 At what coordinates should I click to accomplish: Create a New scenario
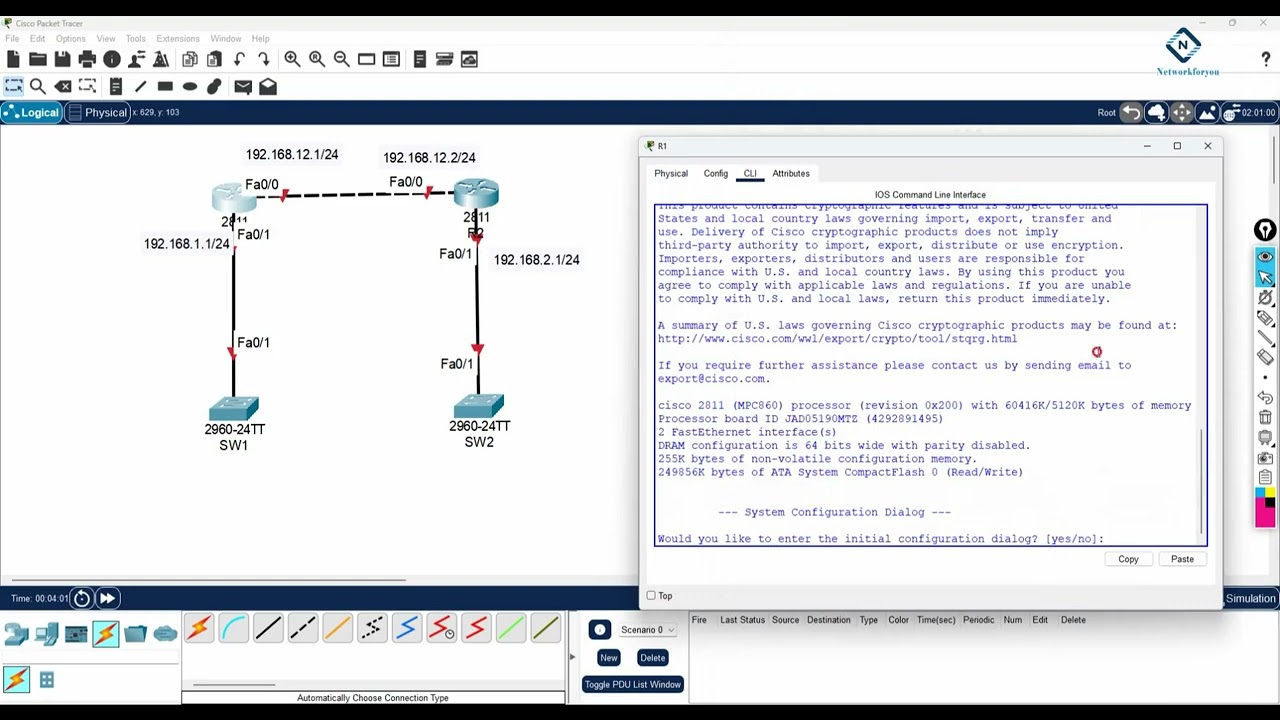[x=609, y=658]
